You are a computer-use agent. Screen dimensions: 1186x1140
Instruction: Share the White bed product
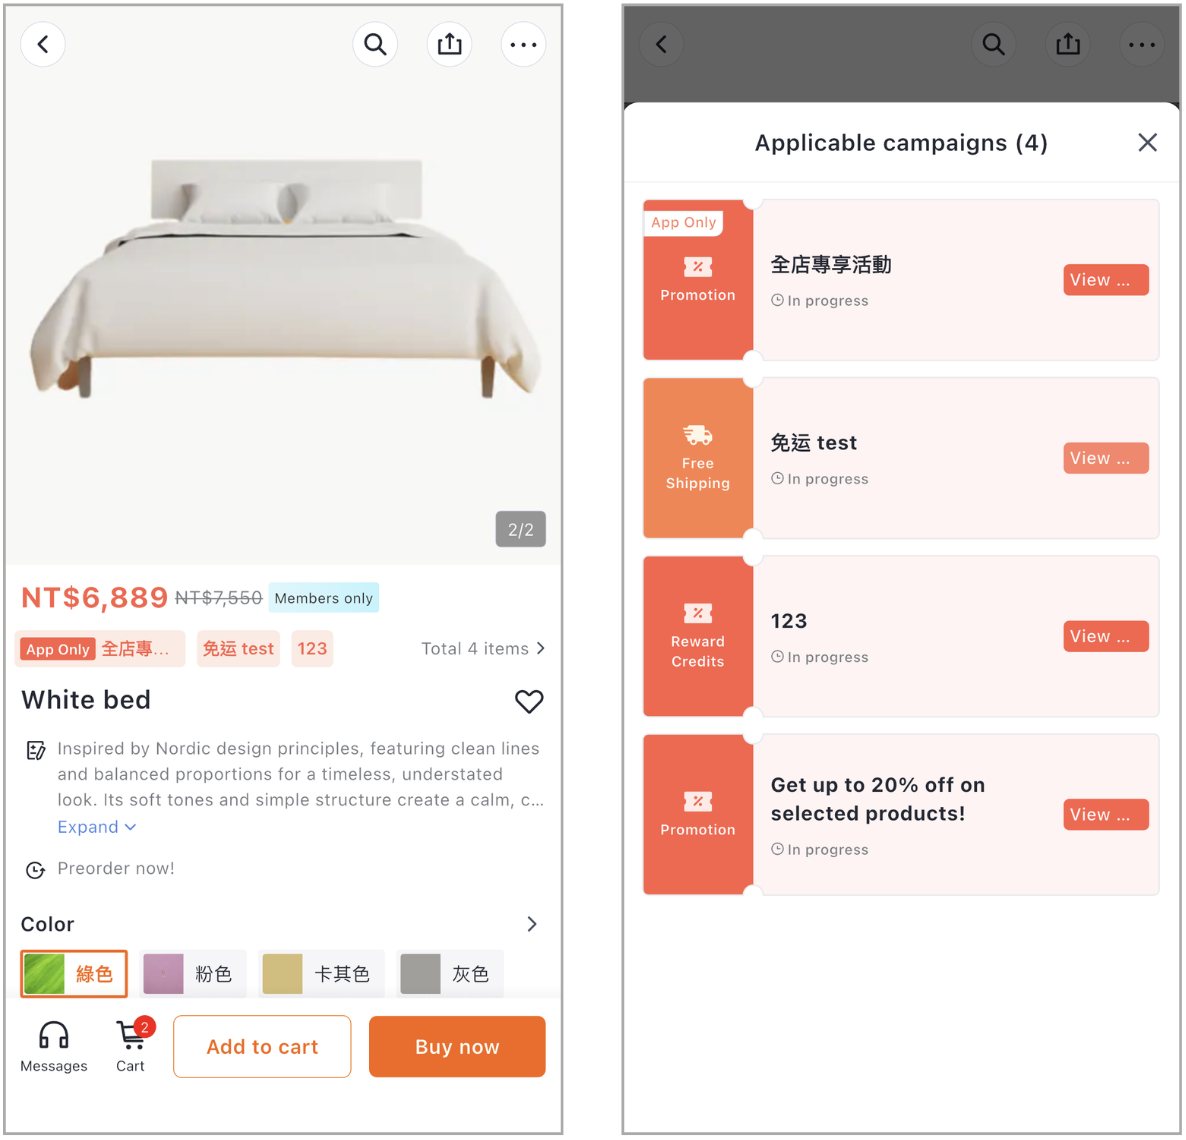click(449, 45)
